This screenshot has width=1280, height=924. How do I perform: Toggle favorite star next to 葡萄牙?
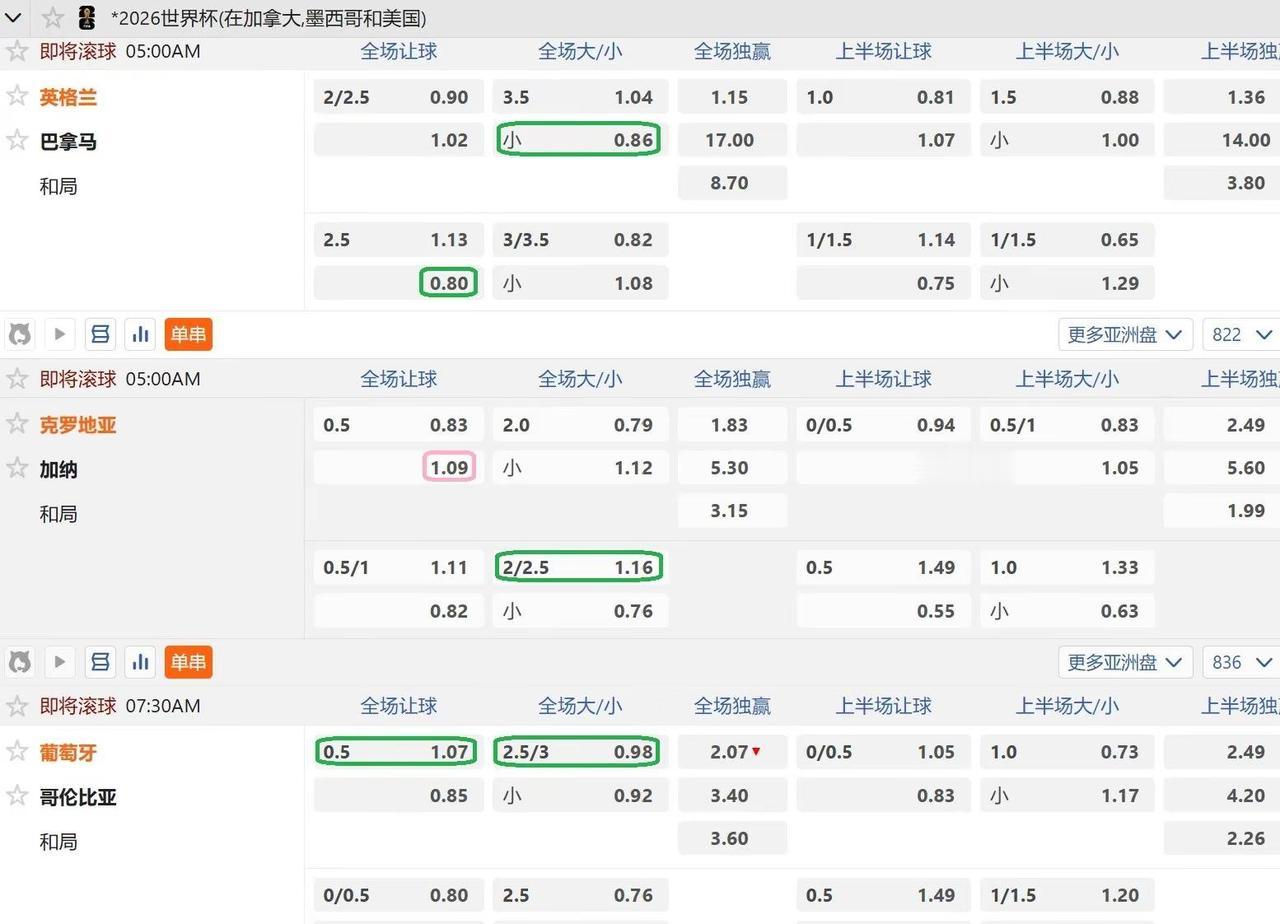[x=17, y=751]
